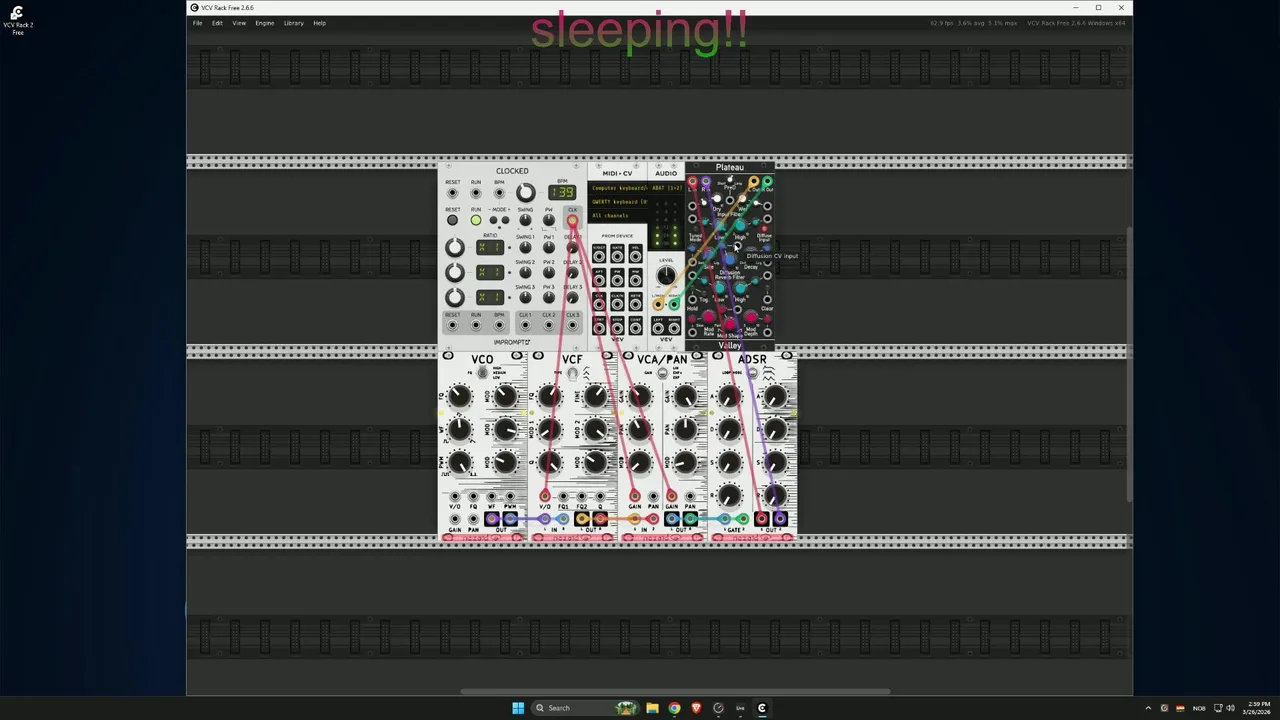The height and width of the screenshot is (720, 1280).
Task: Open the AUDIO module device selector display
Action: [x=666, y=188]
